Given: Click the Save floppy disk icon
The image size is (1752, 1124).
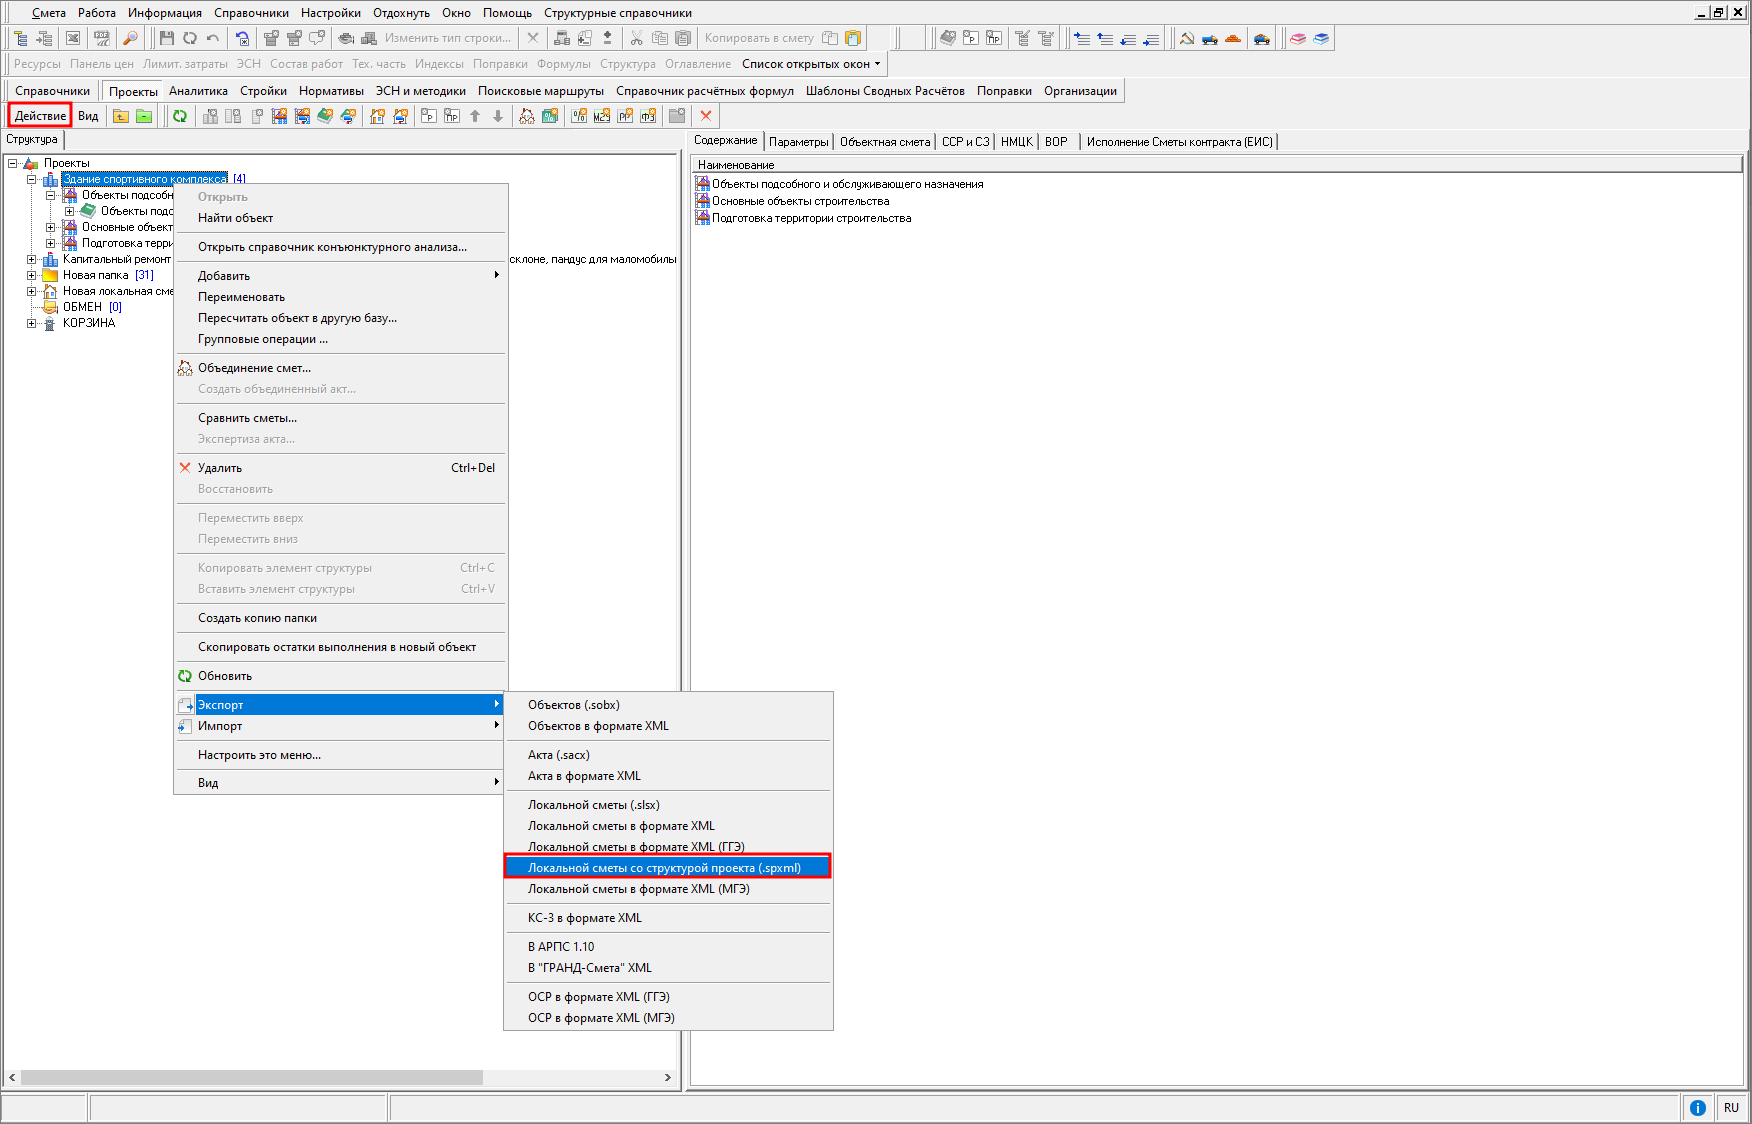Looking at the screenshot, I should [x=167, y=38].
